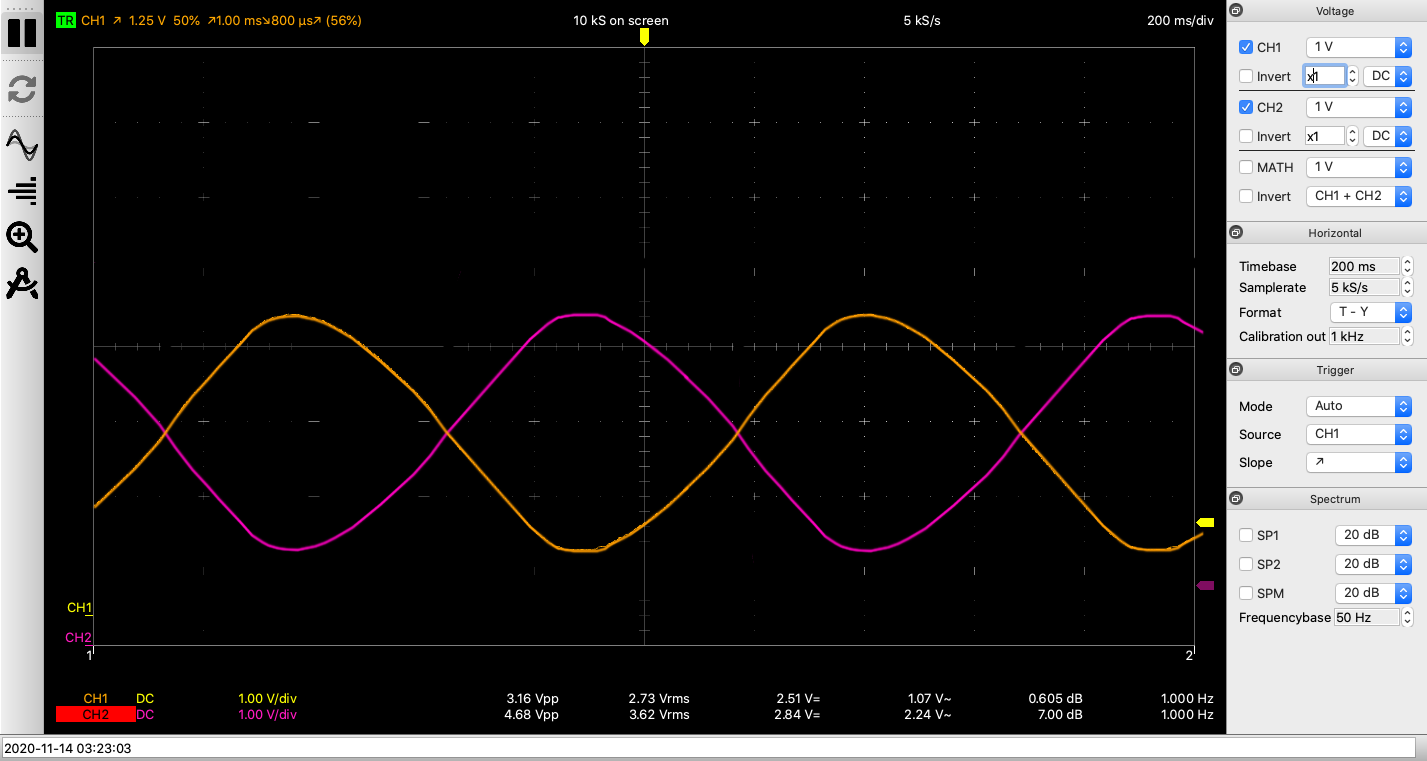1427x761 pixels.
Task: Adjust the Frequencybase stepper arrows
Action: [1407, 617]
